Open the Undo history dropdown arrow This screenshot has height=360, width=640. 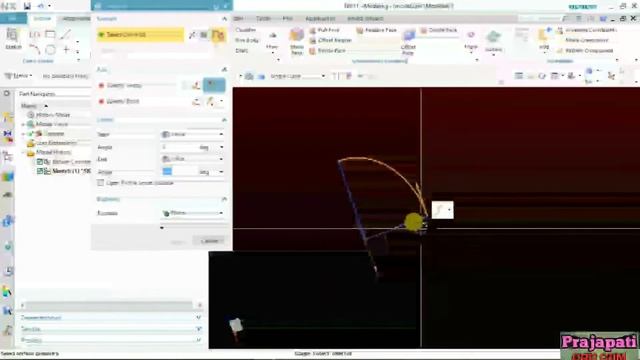tap(49, 6)
